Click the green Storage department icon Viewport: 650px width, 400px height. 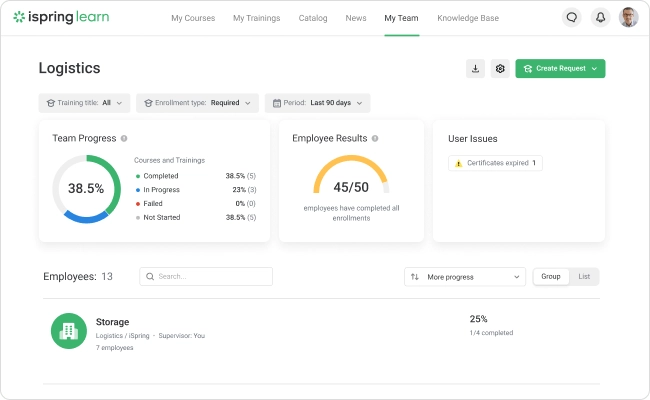(x=69, y=331)
